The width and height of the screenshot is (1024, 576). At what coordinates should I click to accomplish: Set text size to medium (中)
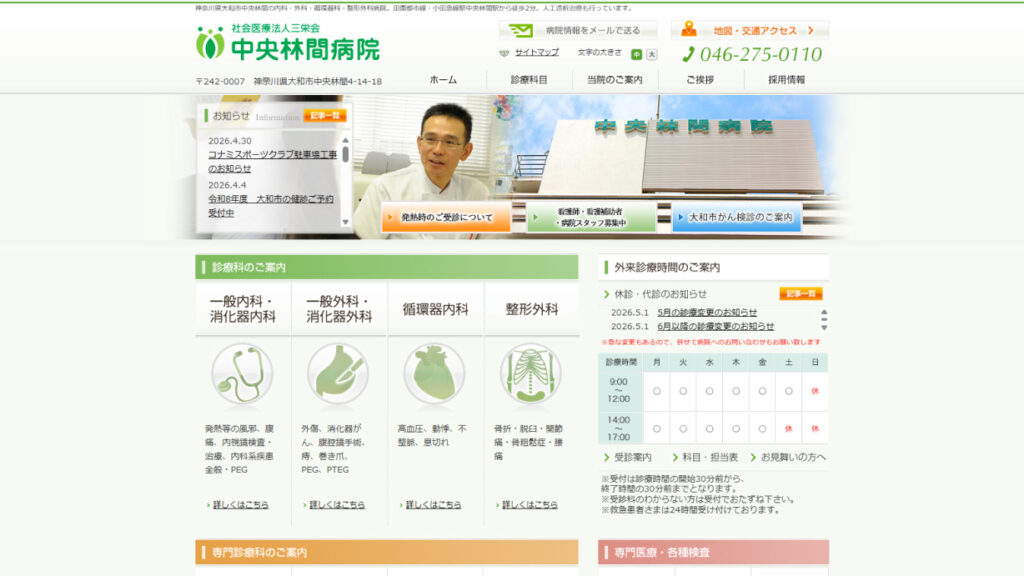coord(636,54)
